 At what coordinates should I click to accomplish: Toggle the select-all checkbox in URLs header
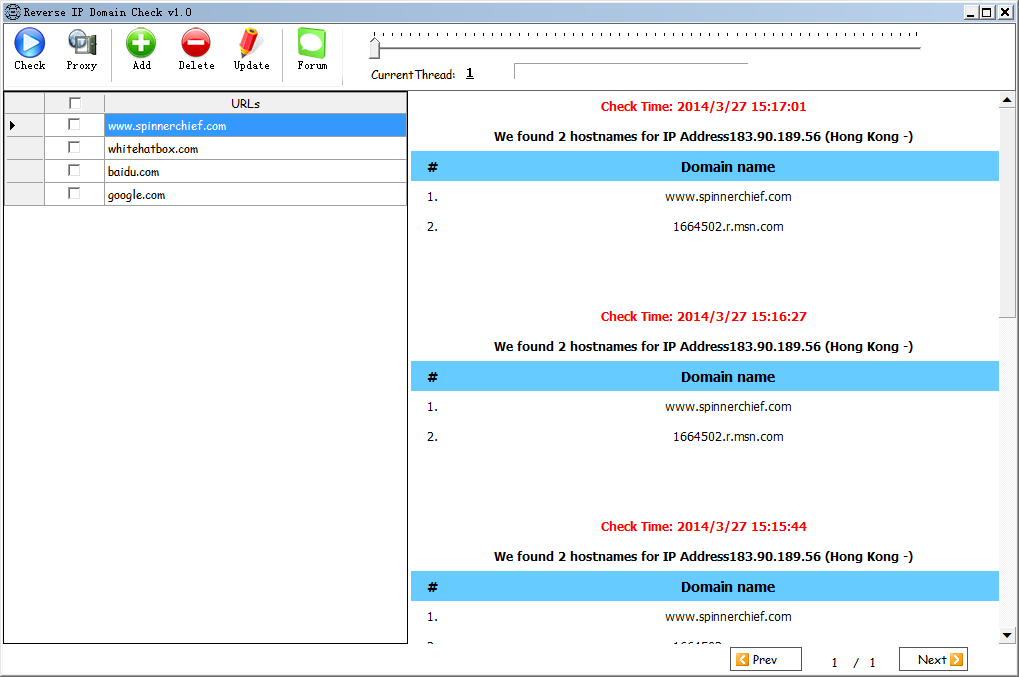point(74,103)
